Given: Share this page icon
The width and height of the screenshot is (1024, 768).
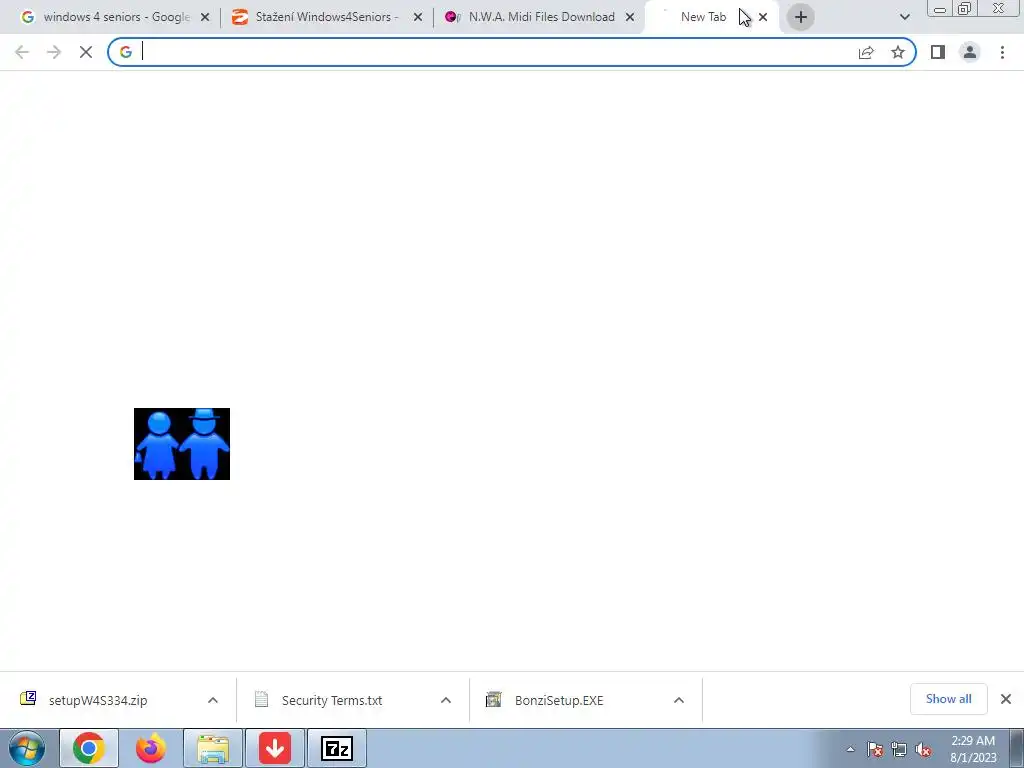Looking at the screenshot, I should pos(866,52).
